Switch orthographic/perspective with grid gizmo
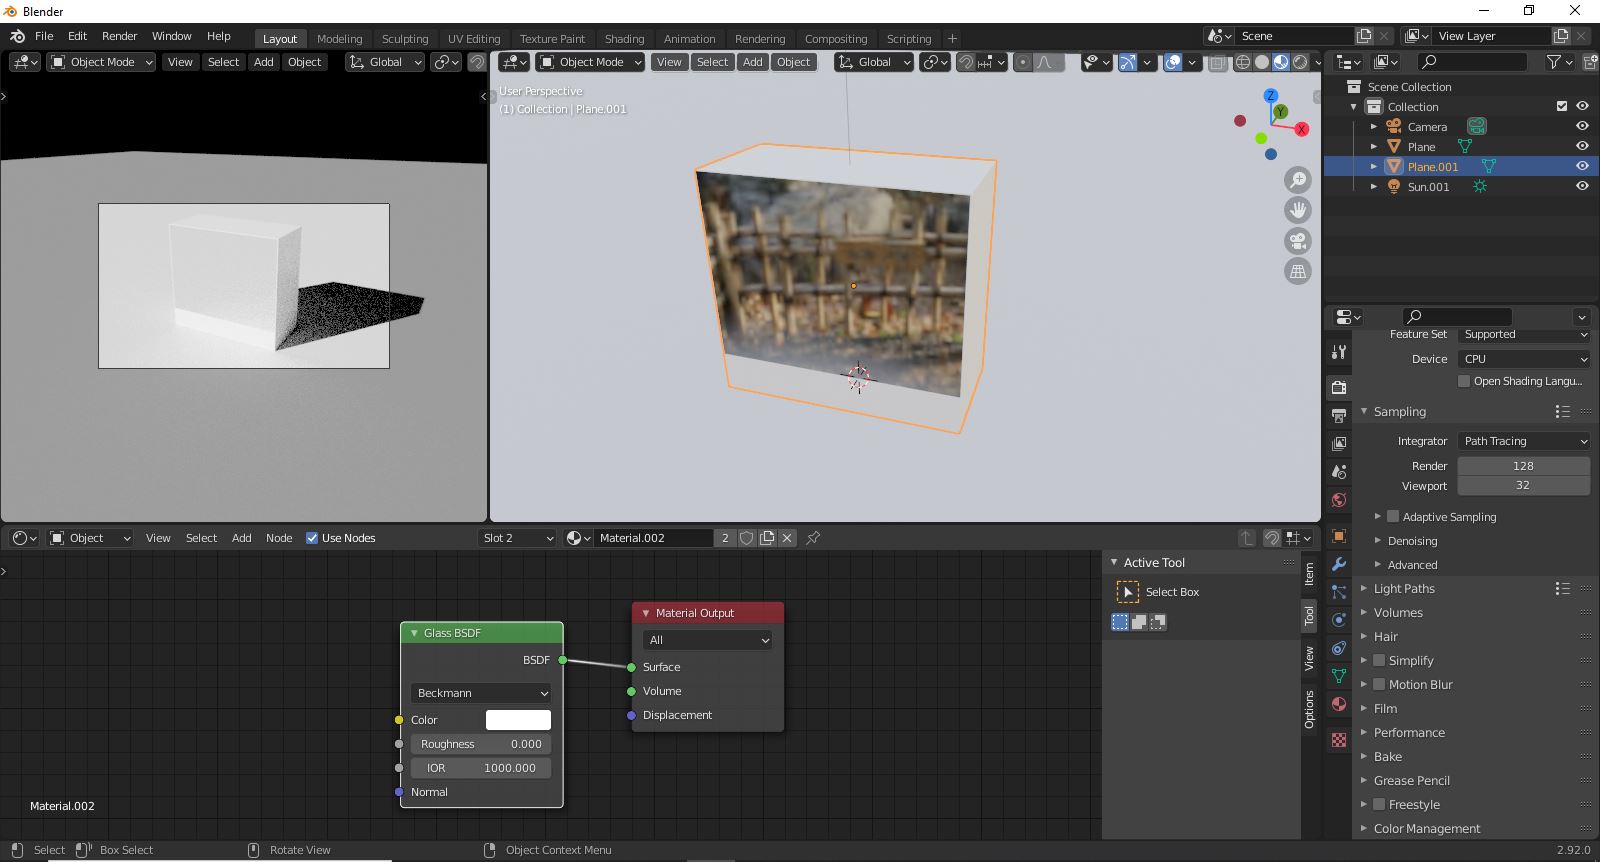1600x862 pixels. click(x=1298, y=271)
